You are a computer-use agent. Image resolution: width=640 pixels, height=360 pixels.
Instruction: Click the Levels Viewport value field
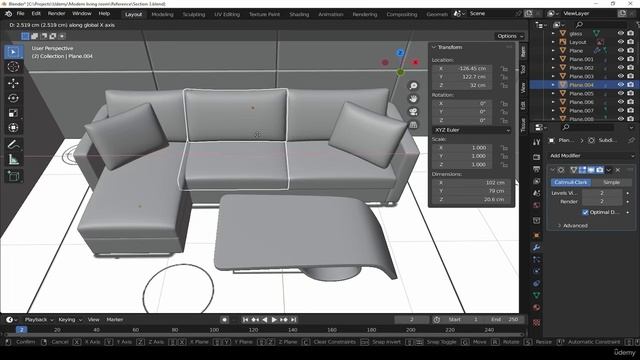coord(602,193)
